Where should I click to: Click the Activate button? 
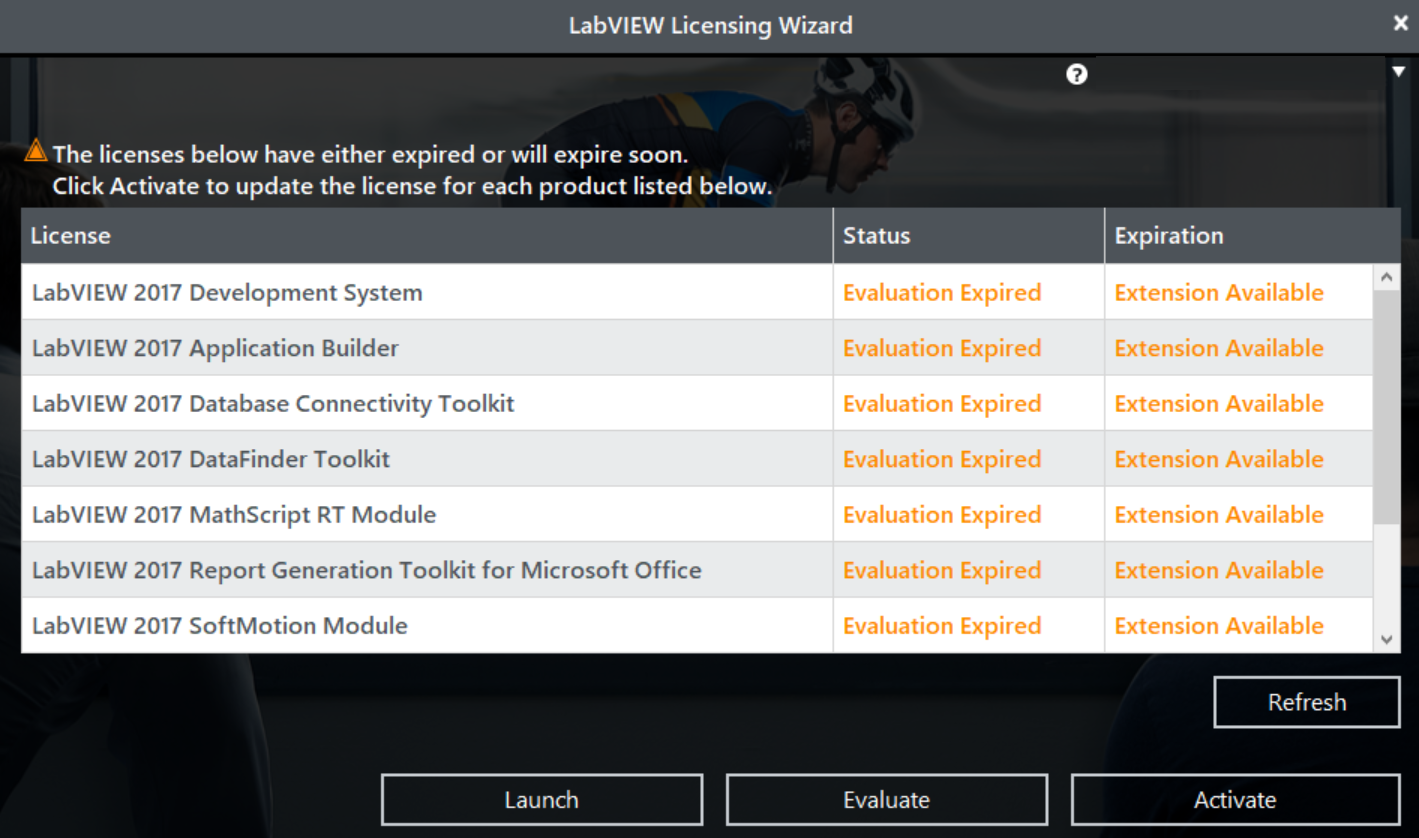(1234, 800)
